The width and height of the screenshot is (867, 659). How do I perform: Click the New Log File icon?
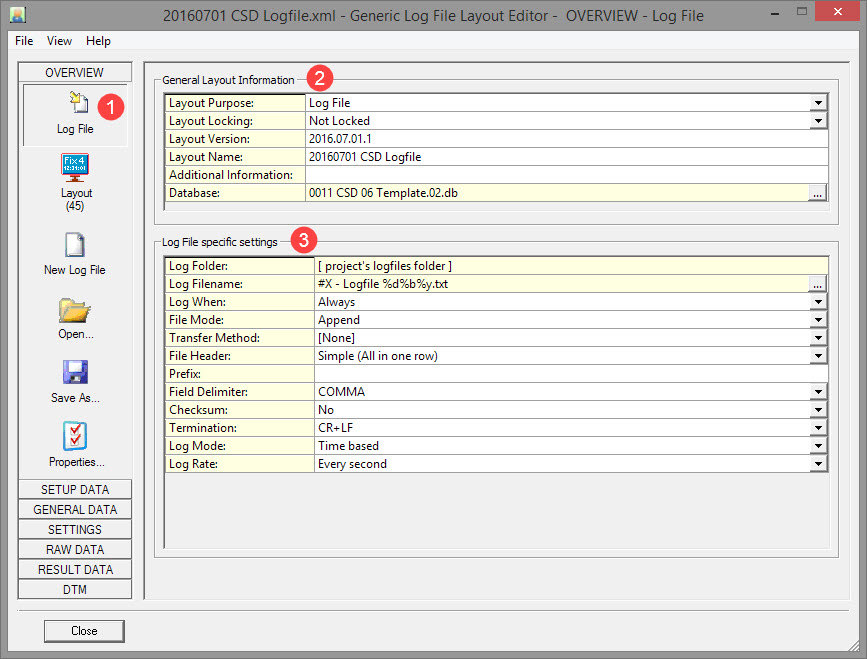(x=76, y=246)
